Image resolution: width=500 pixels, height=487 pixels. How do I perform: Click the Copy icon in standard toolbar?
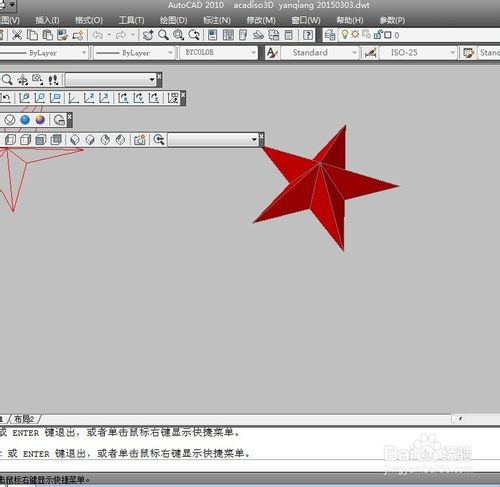(x=32, y=35)
